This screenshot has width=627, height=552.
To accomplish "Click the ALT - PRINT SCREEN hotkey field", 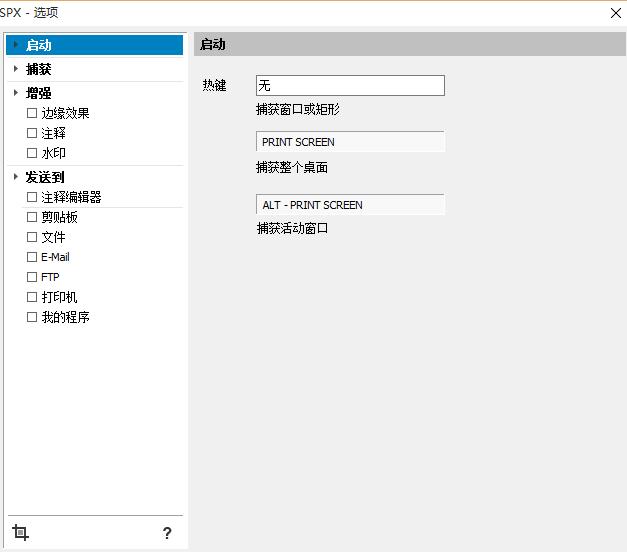I will pos(350,205).
